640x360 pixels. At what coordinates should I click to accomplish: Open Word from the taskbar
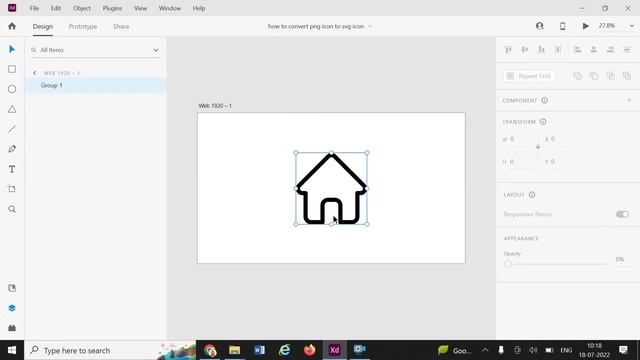[x=259, y=350]
